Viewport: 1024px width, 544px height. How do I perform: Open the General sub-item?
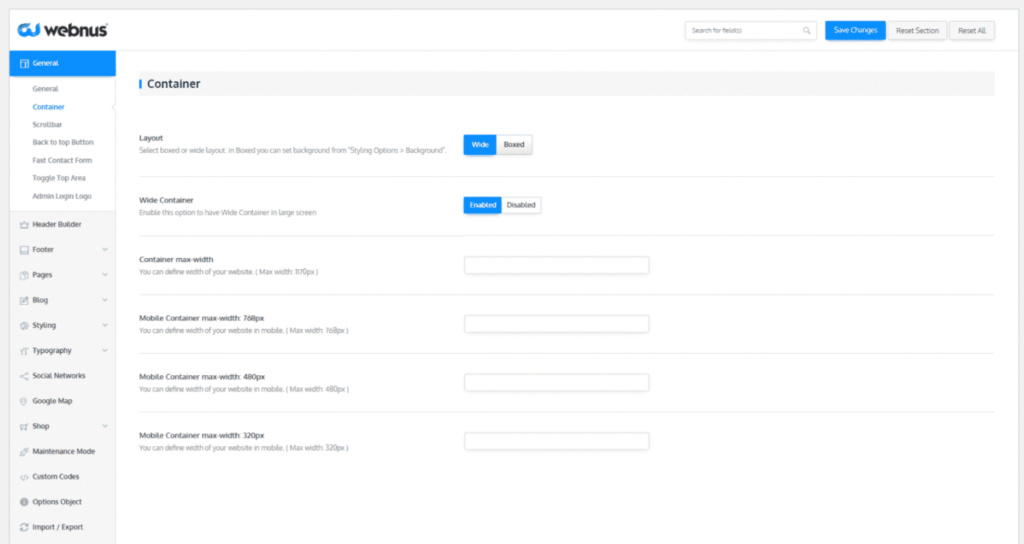(45, 89)
